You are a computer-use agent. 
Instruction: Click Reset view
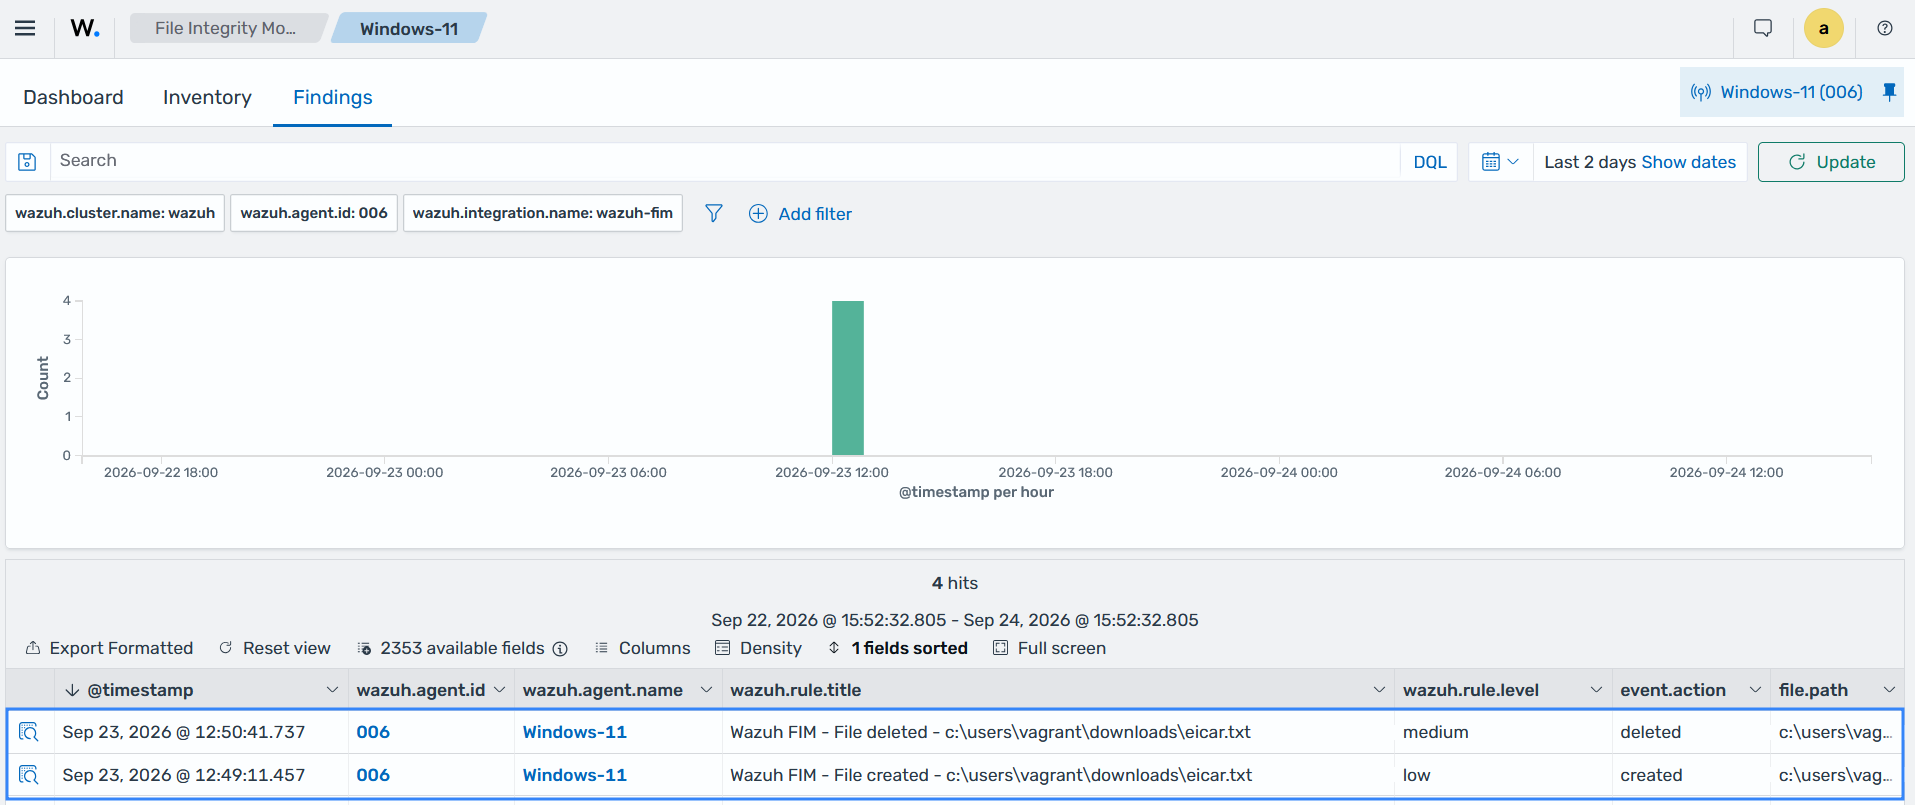pos(275,648)
